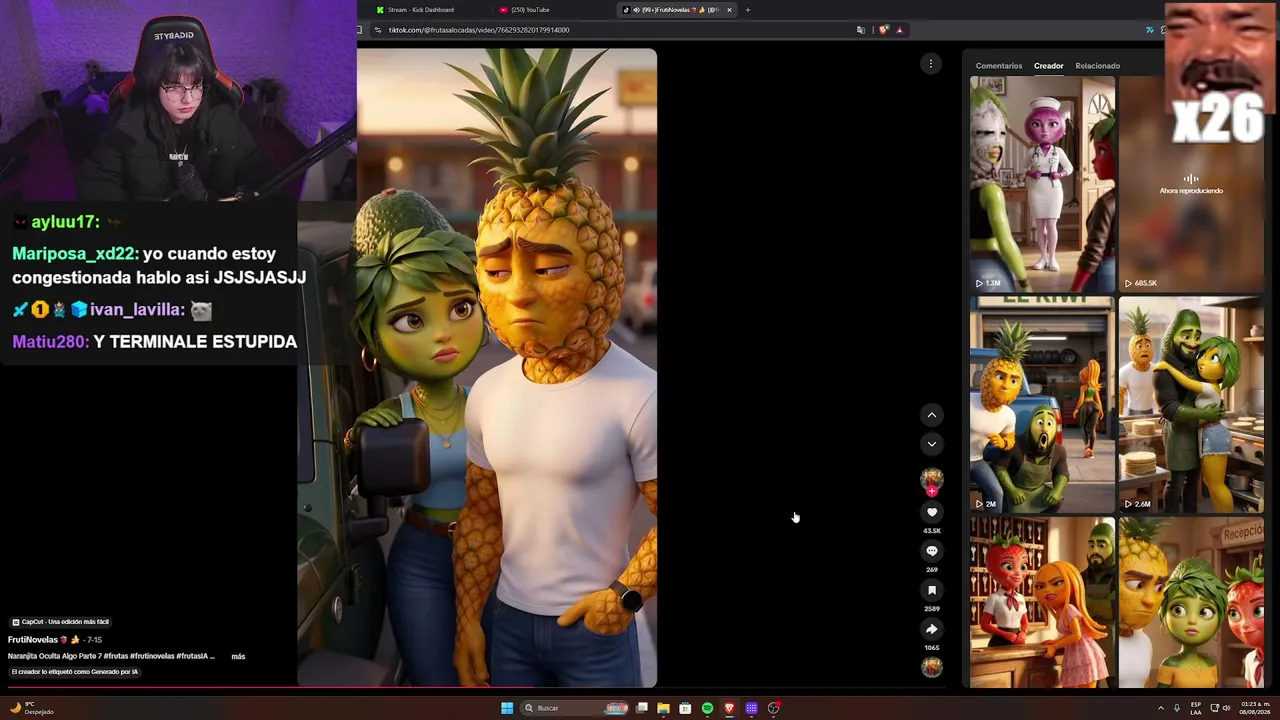Click the 269 comment count

[x=931, y=570]
